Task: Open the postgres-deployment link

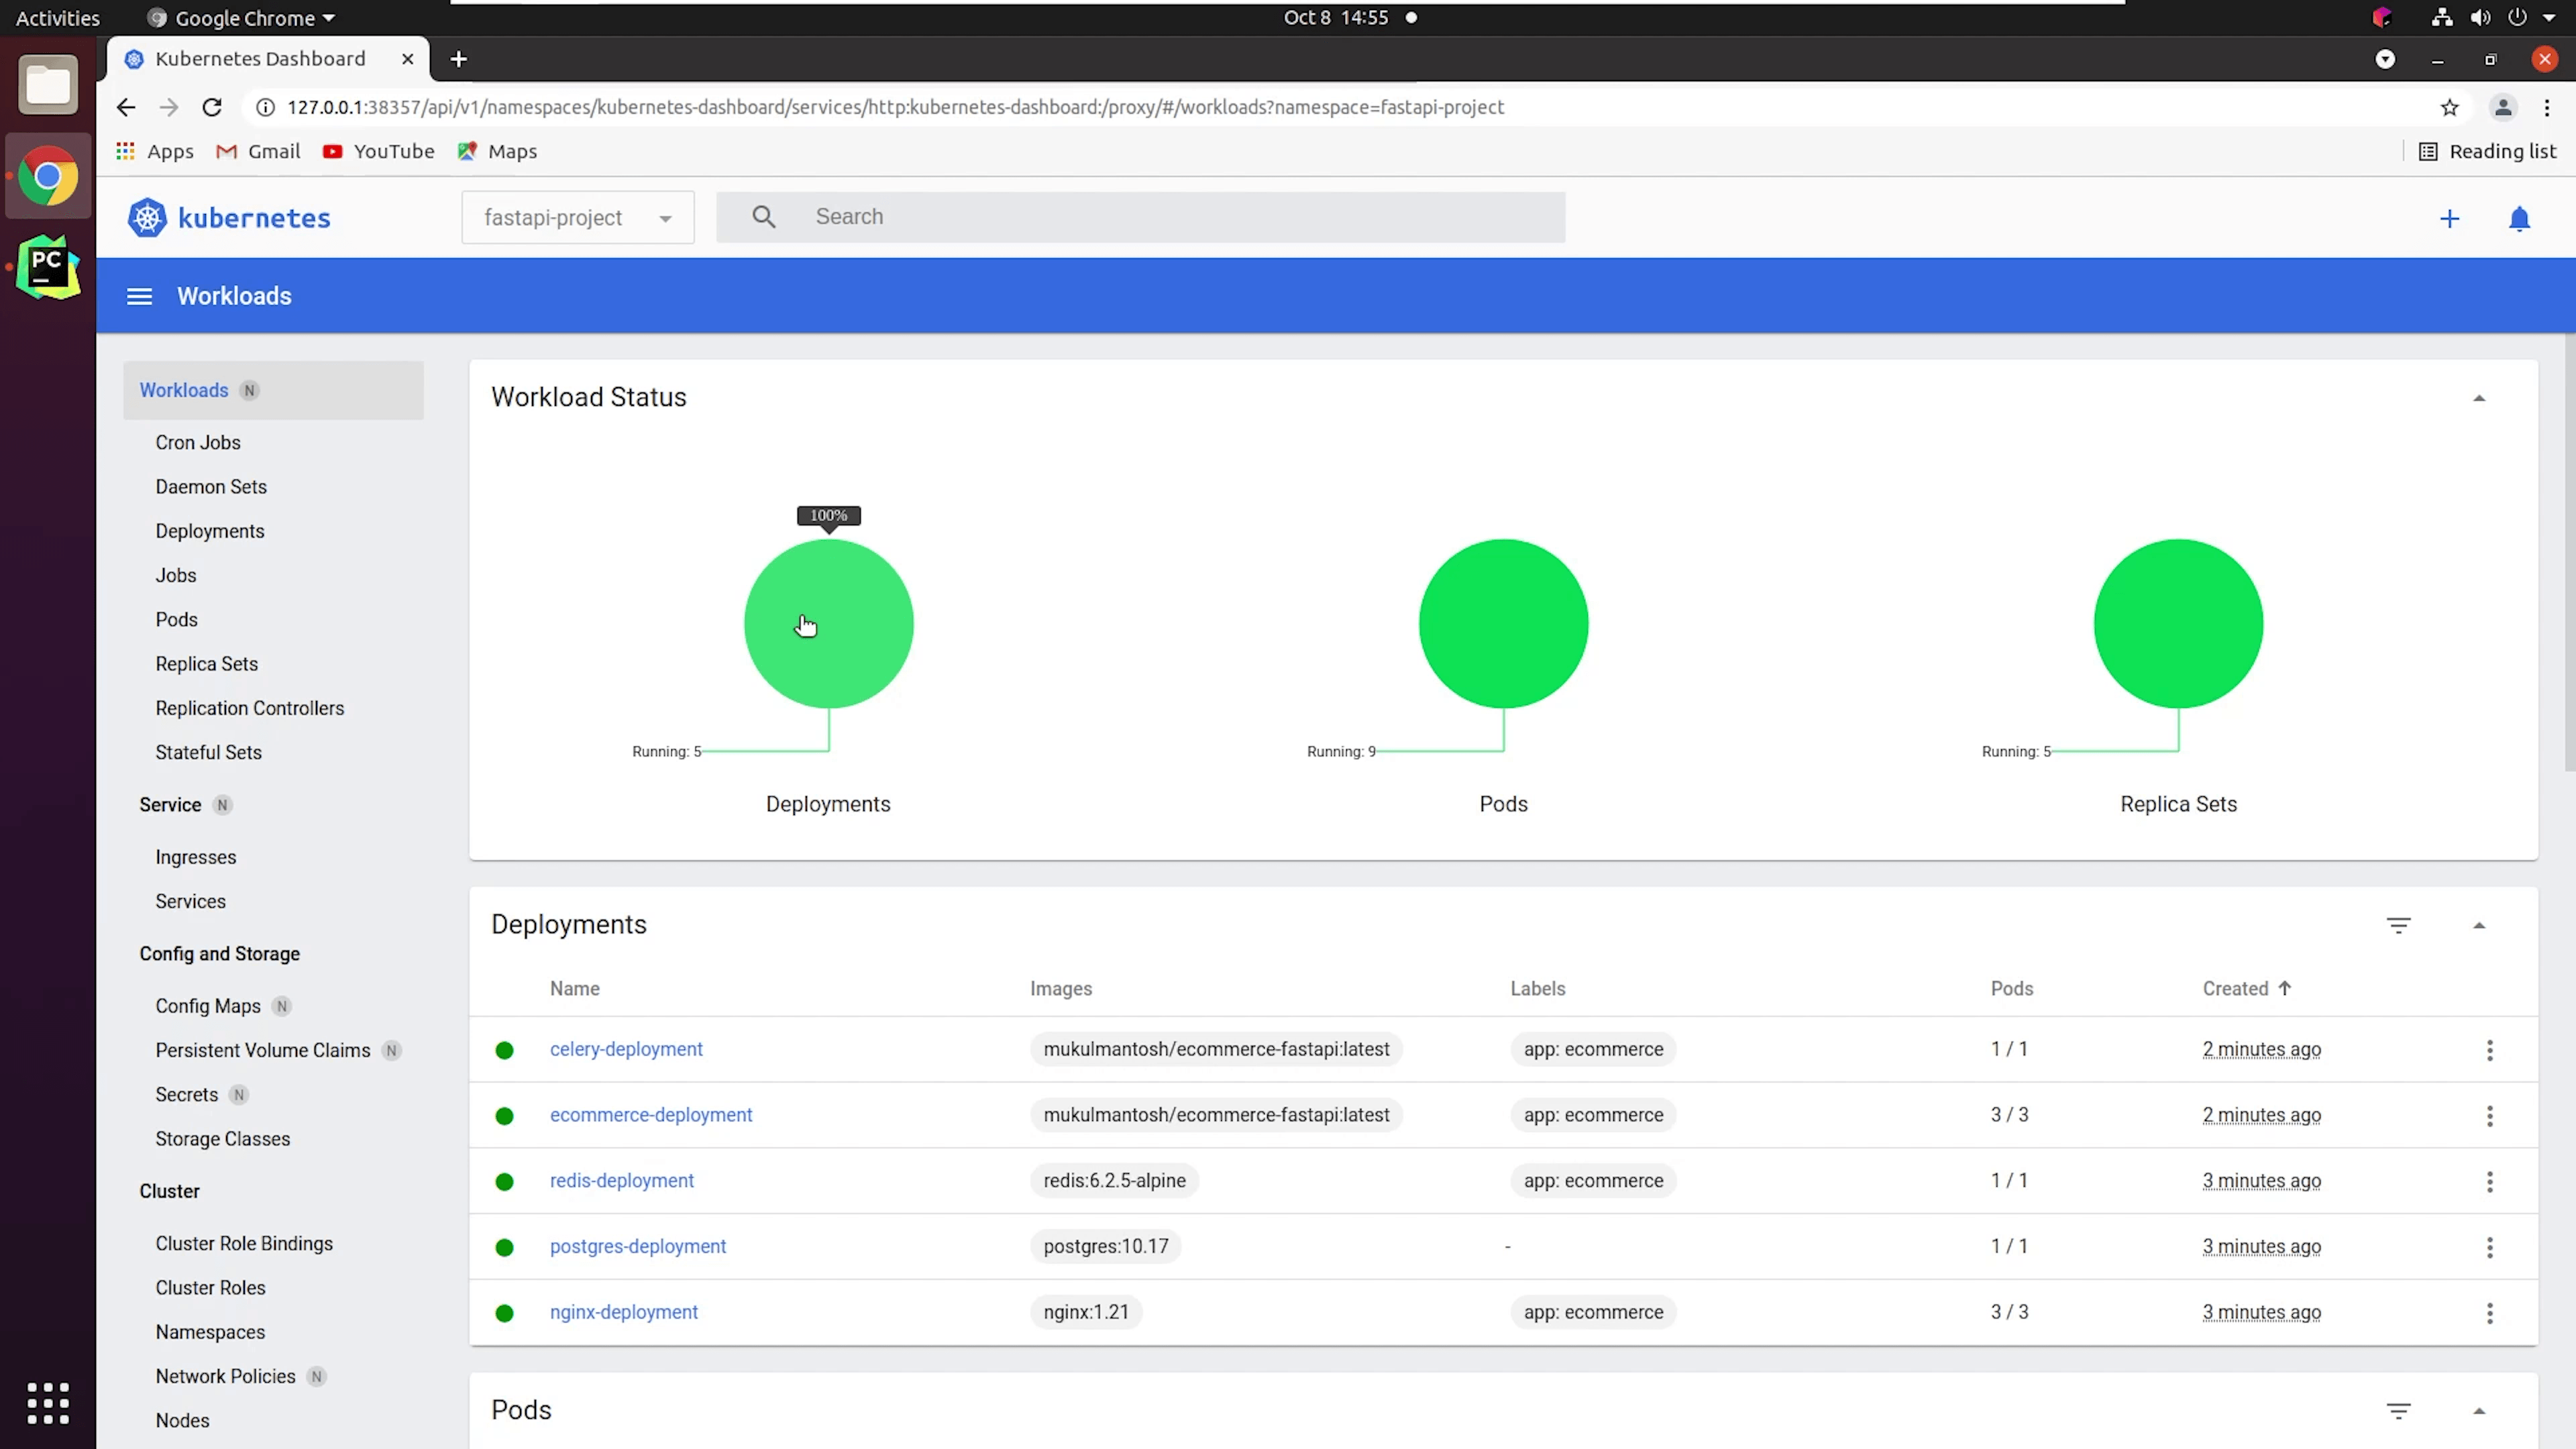Action: click(x=638, y=1246)
